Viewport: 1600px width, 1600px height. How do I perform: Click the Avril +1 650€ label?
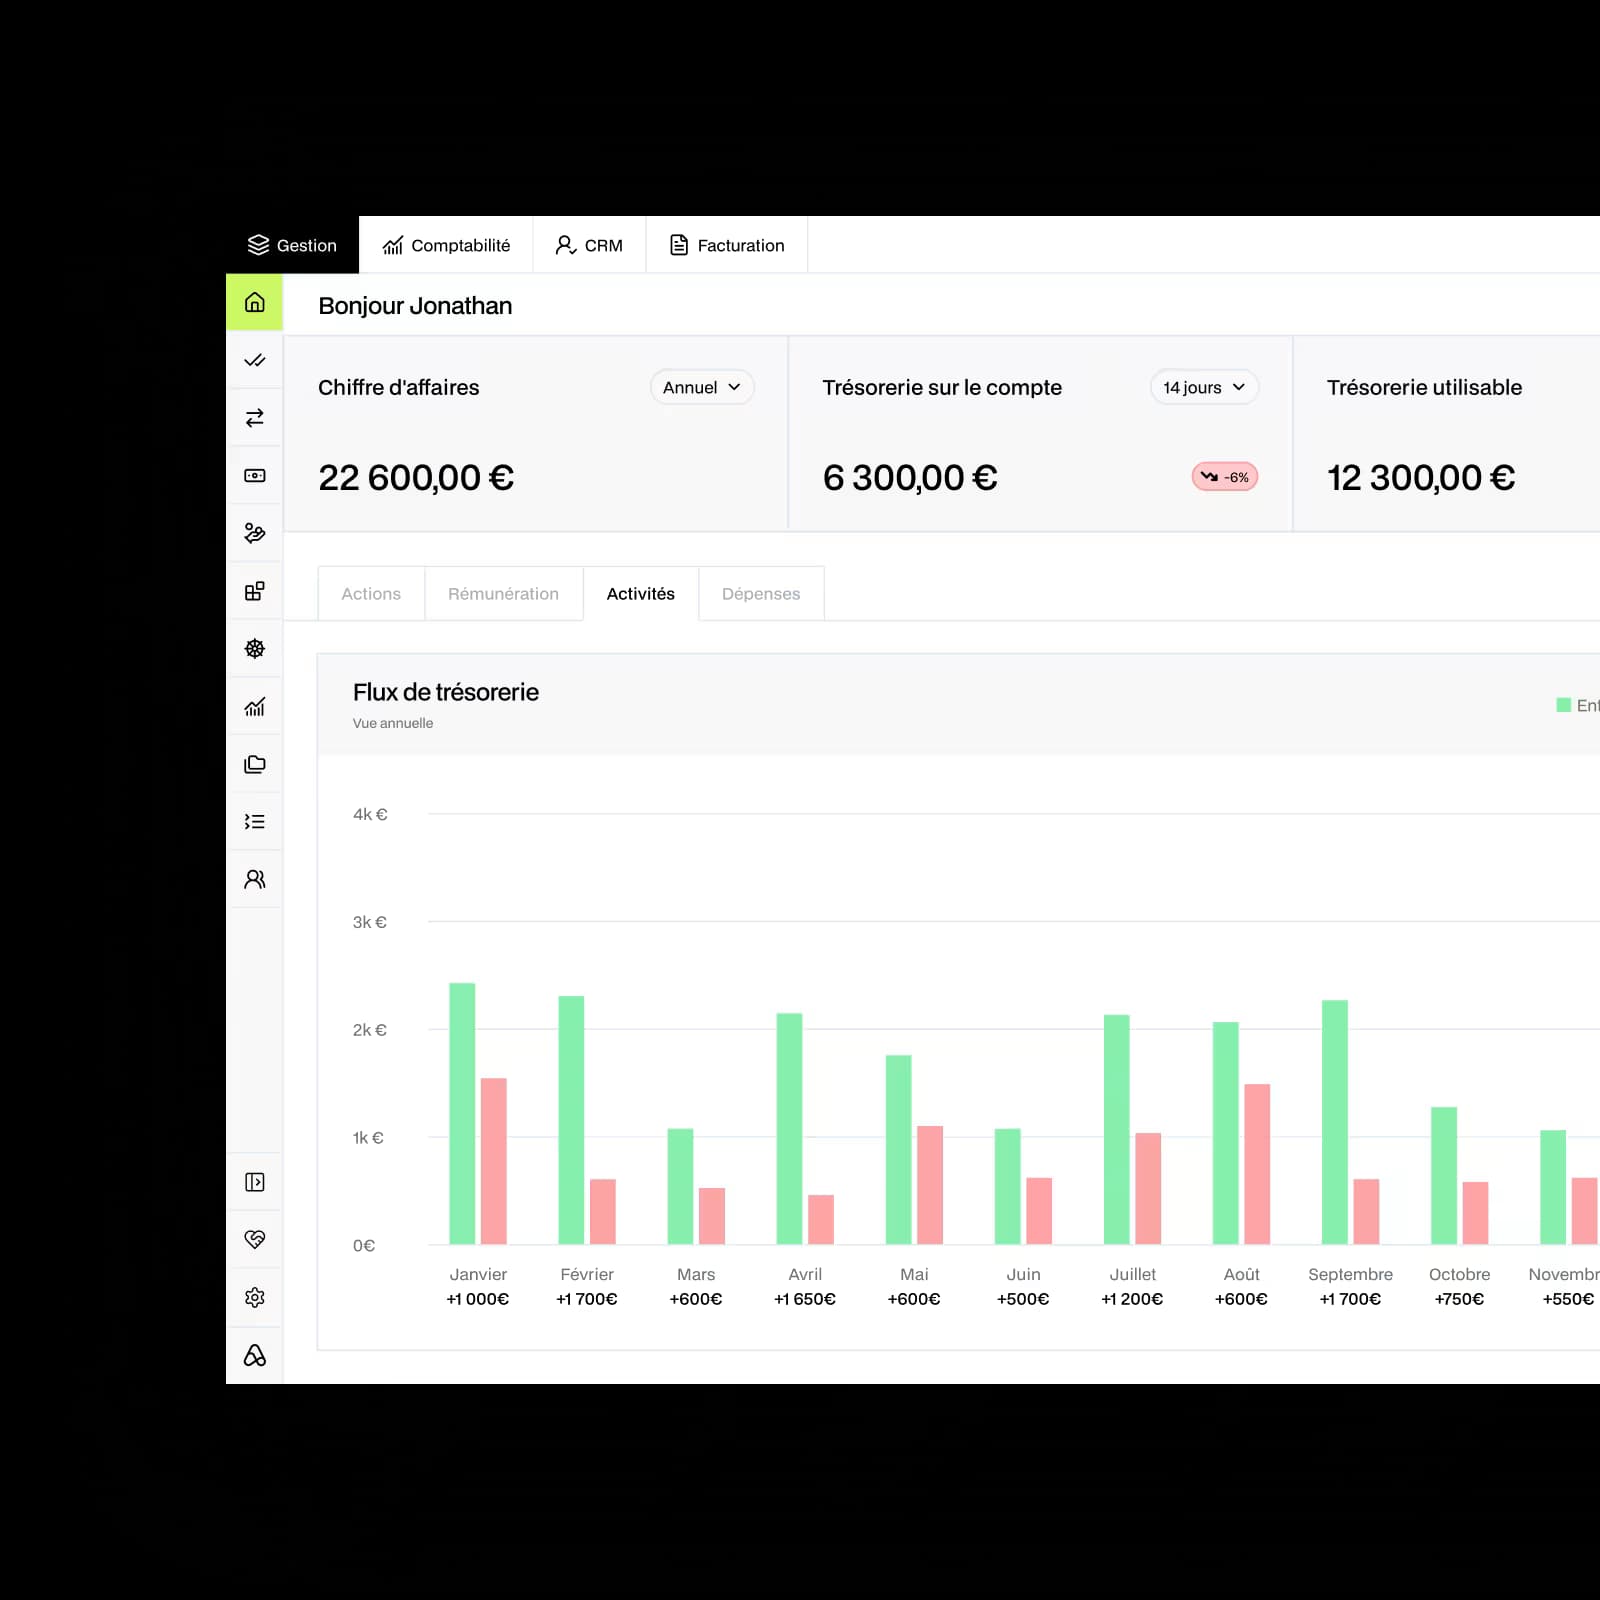click(805, 1299)
